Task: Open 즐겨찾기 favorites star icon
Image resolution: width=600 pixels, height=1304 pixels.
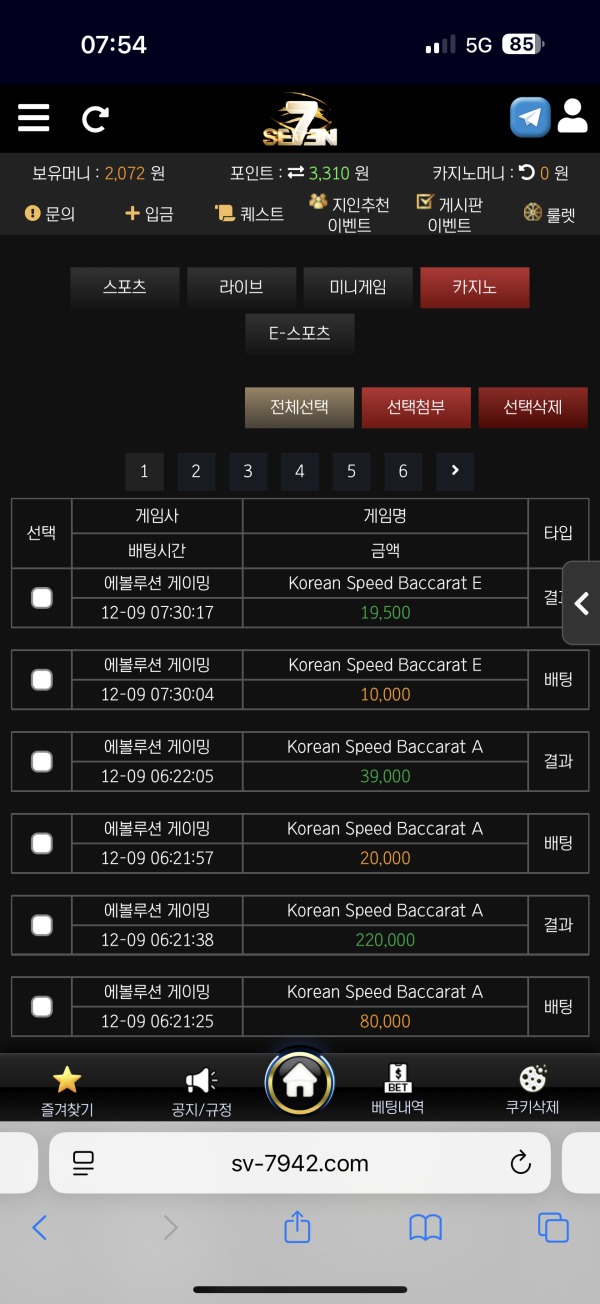Action: point(67,1080)
